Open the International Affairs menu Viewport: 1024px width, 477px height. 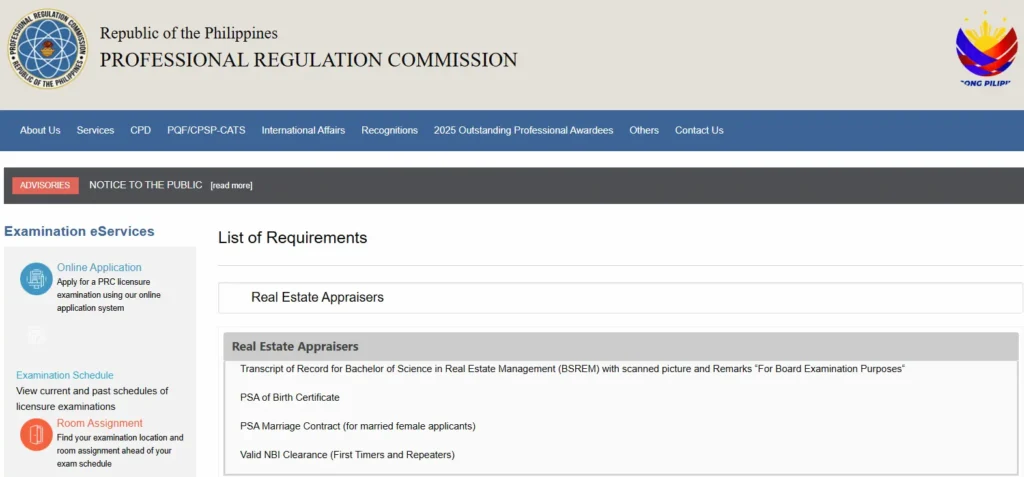click(x=304, y=130)
